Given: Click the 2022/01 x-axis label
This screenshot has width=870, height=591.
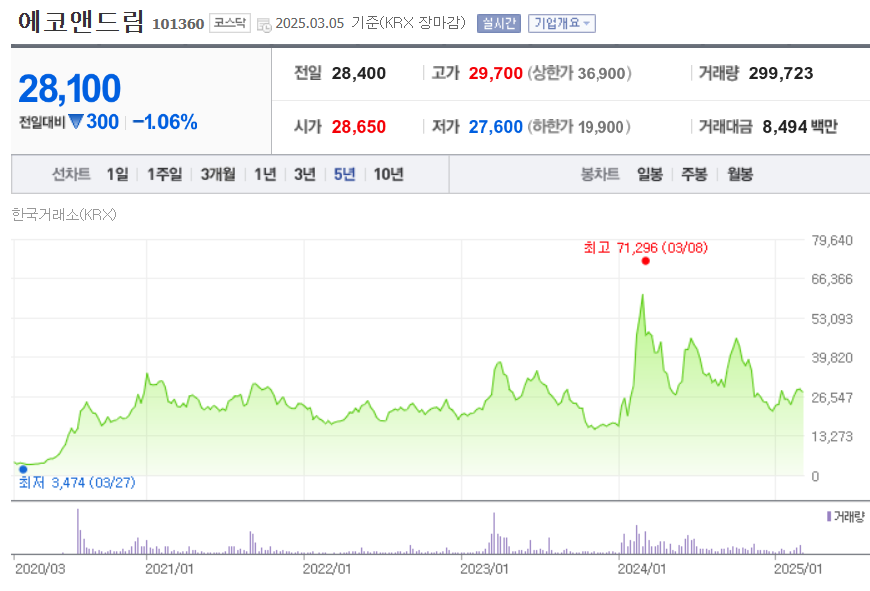Looking at the screenshot, I should tap(327, 569).
